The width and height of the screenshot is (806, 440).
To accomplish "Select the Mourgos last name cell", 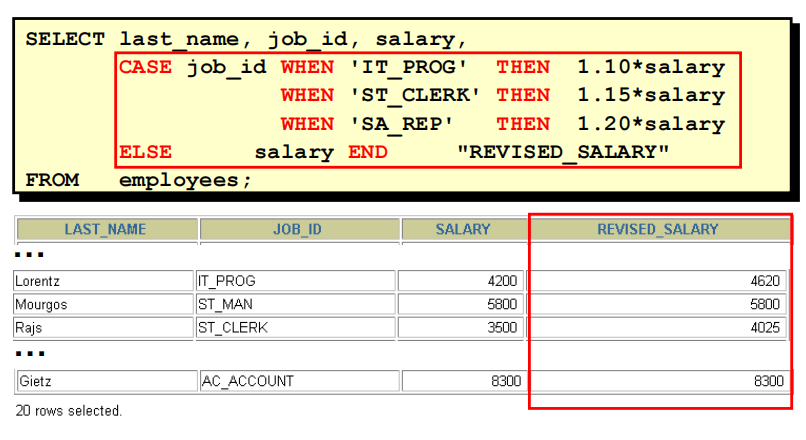I will coord(103,304).
